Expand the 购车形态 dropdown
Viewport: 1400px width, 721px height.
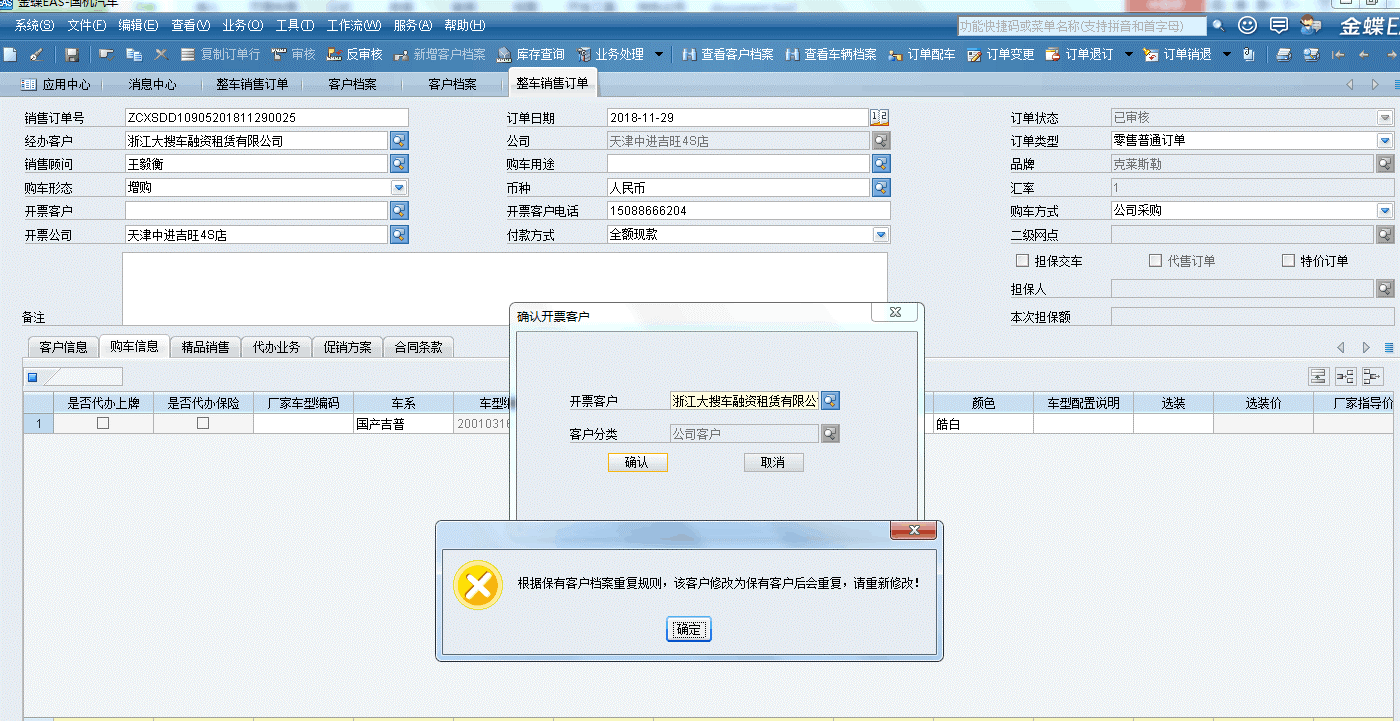click(x=399, y=187)
